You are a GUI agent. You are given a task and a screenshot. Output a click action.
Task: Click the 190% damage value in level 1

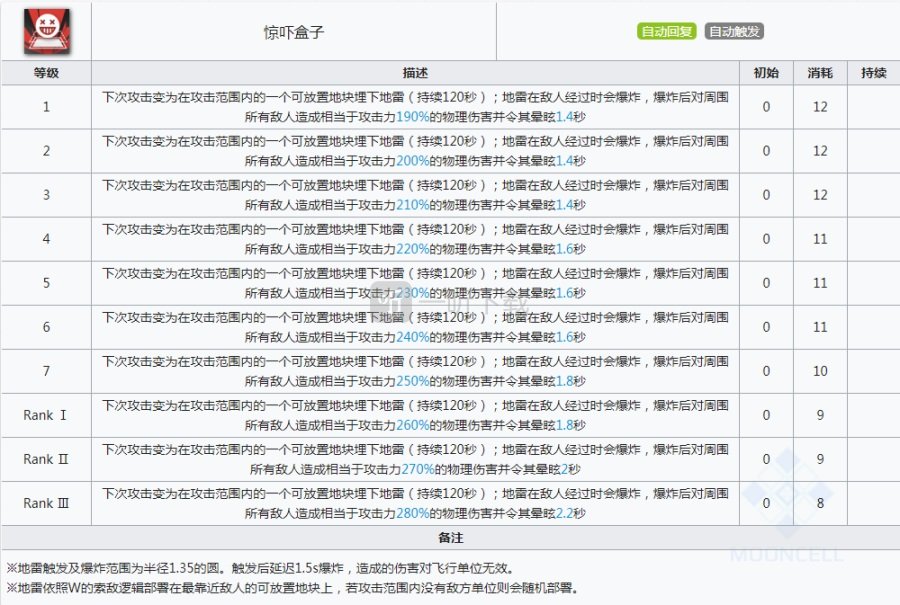point(413,117)
